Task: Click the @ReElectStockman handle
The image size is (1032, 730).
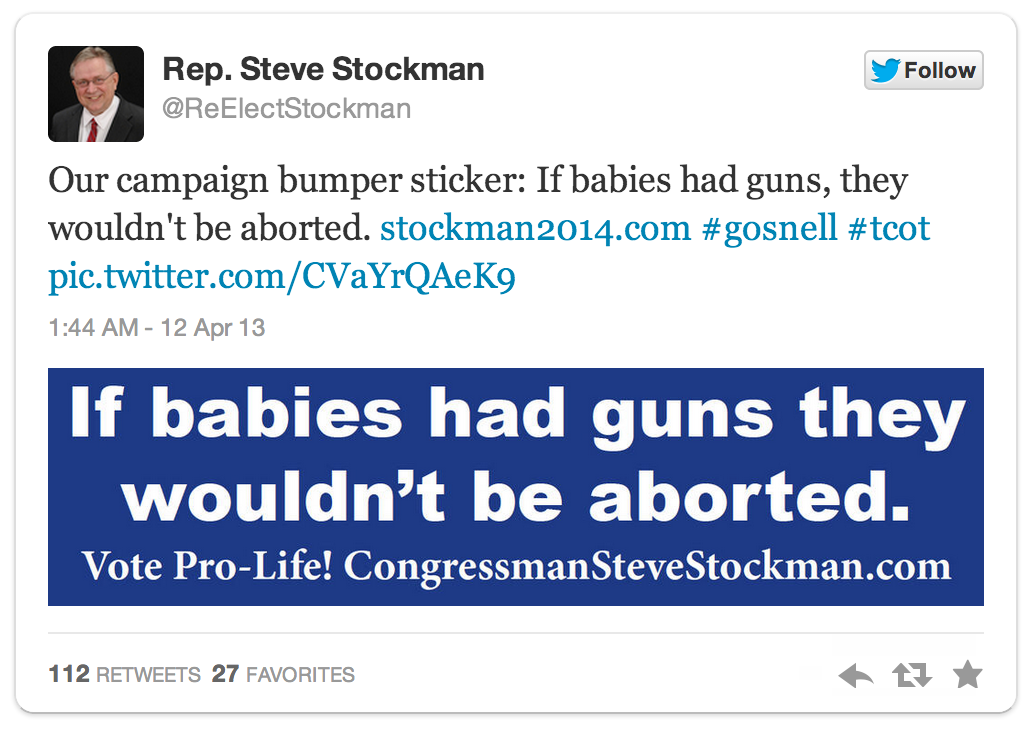Action: tap(286, 108)
